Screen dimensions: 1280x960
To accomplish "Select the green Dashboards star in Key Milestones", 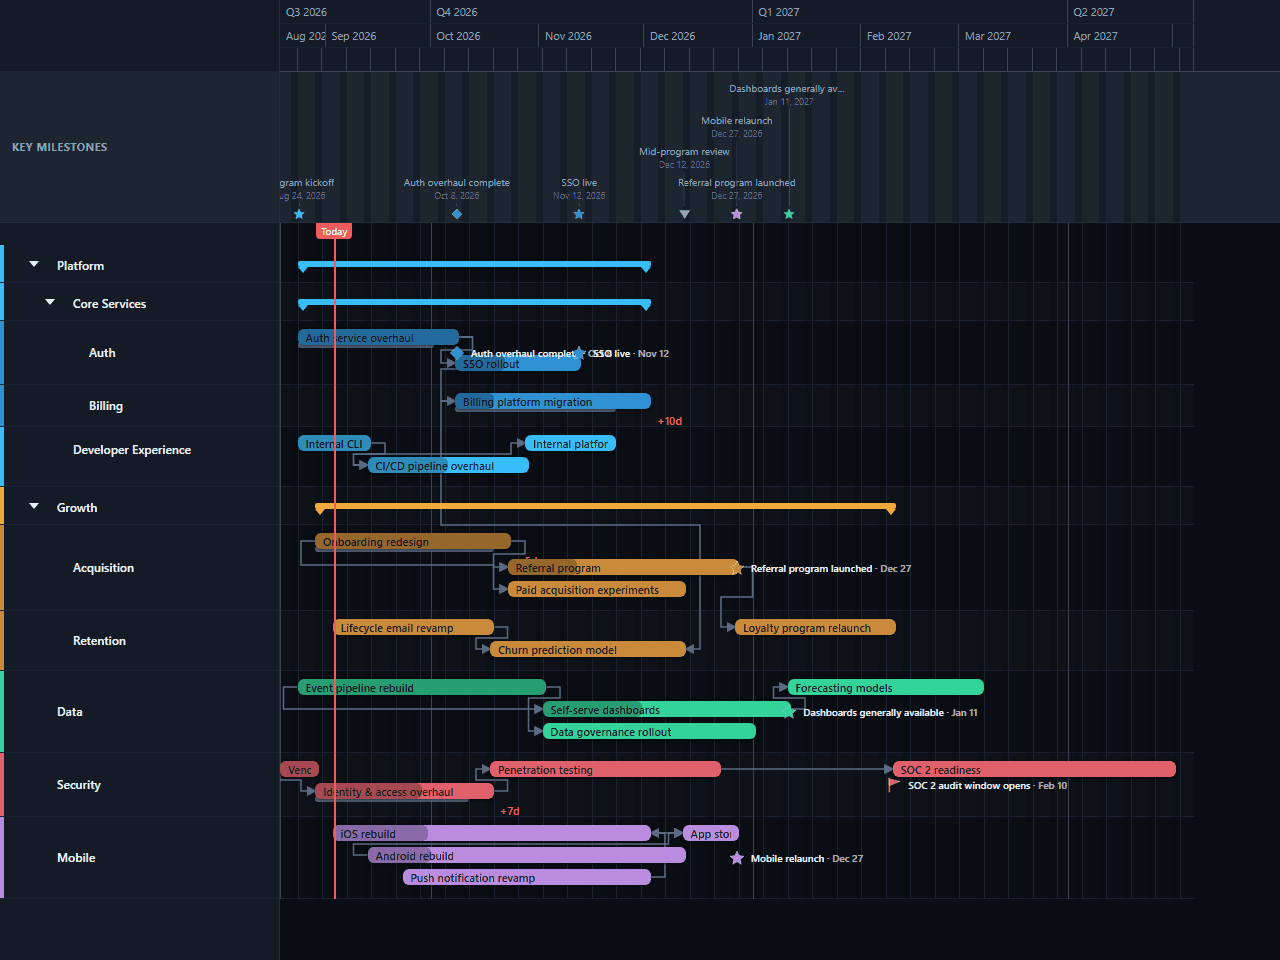I will pos(789,214).
